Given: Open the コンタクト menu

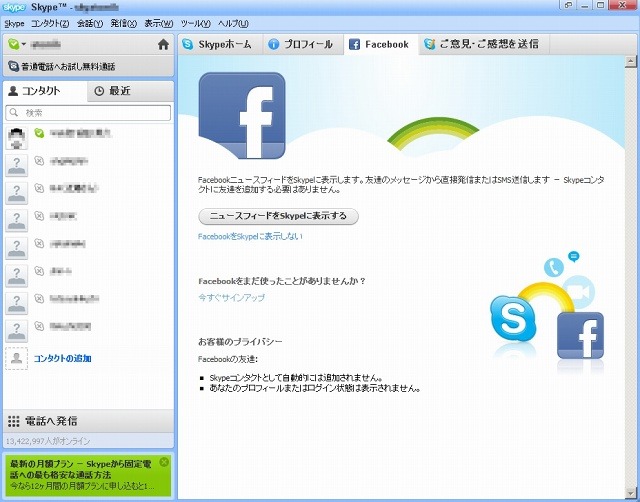Looking at the screenshot, I should point(50,24).
